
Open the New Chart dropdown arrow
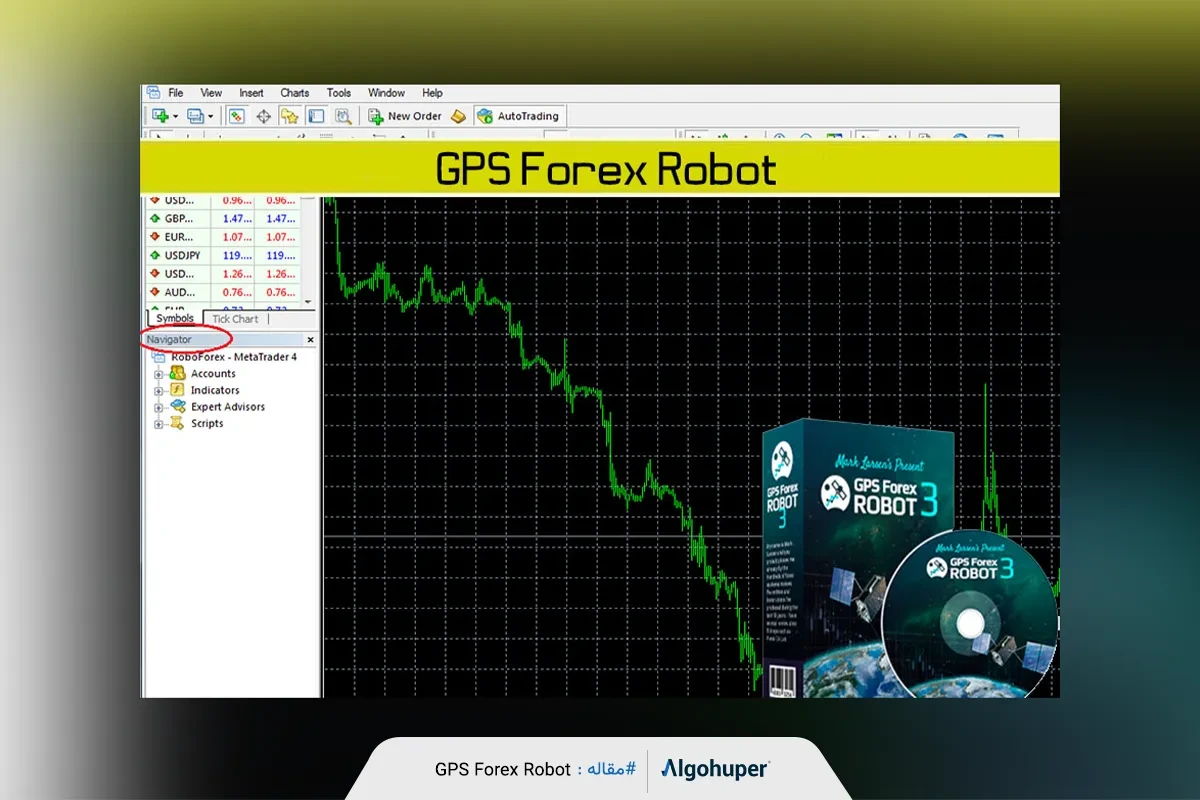175,116
